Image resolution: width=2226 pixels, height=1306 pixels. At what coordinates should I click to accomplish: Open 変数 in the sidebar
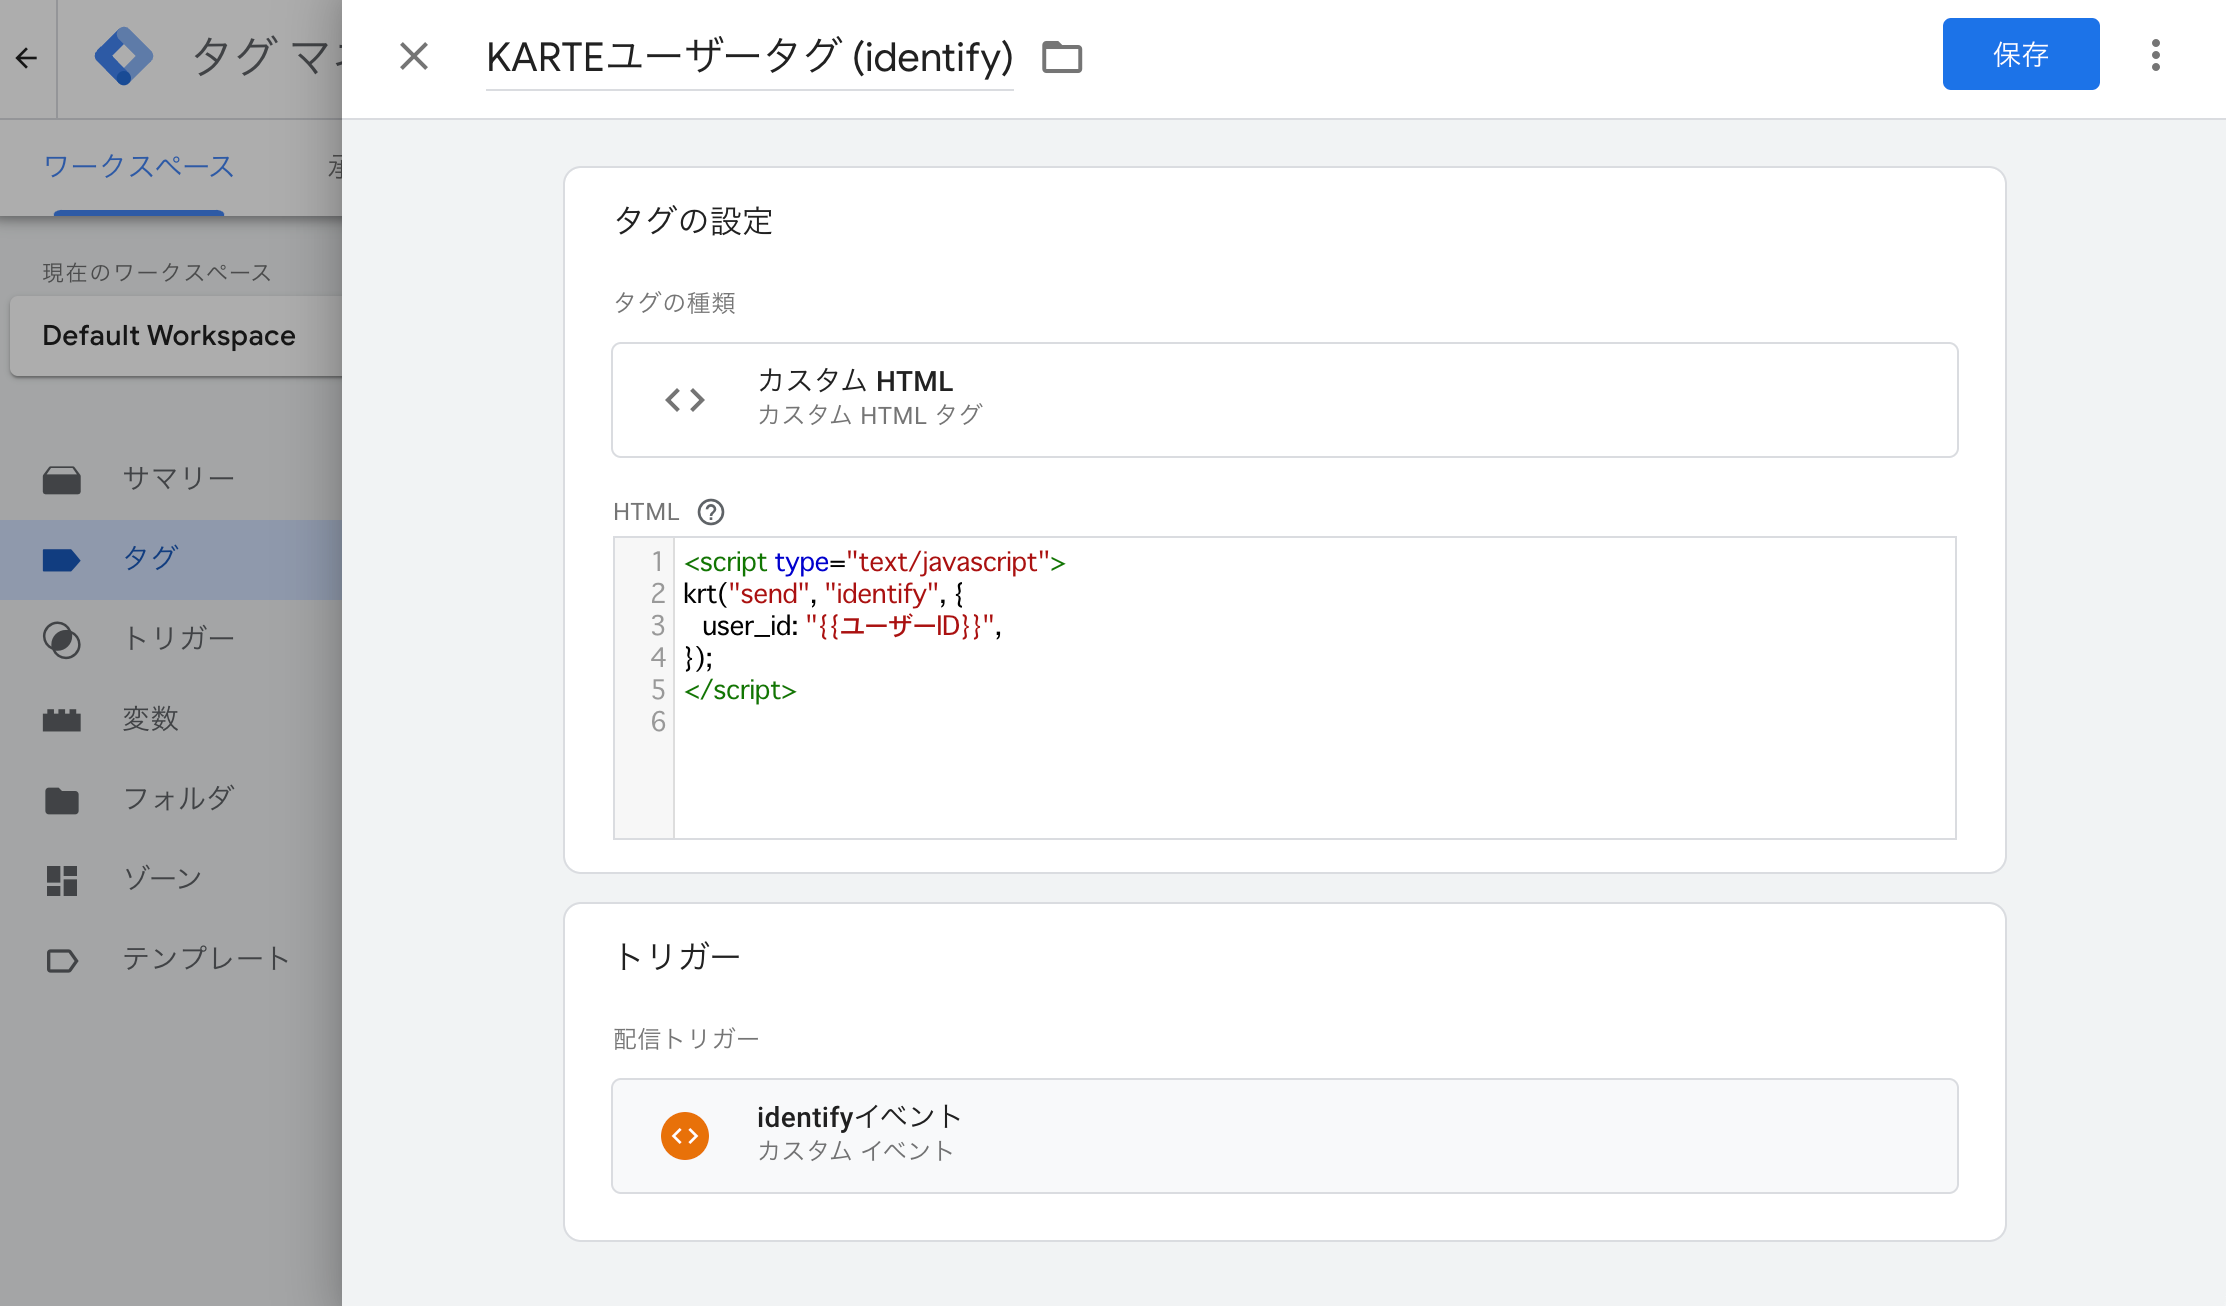[171, 719]
